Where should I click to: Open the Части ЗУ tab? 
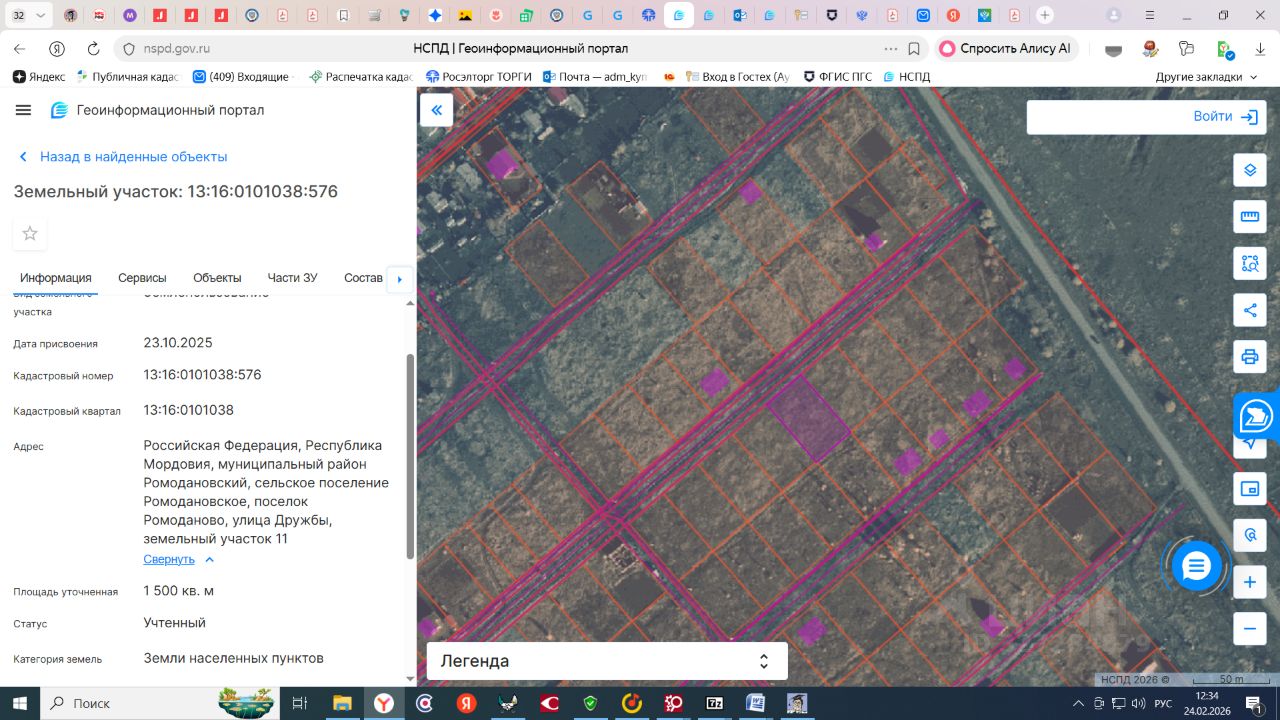[292, 278]
